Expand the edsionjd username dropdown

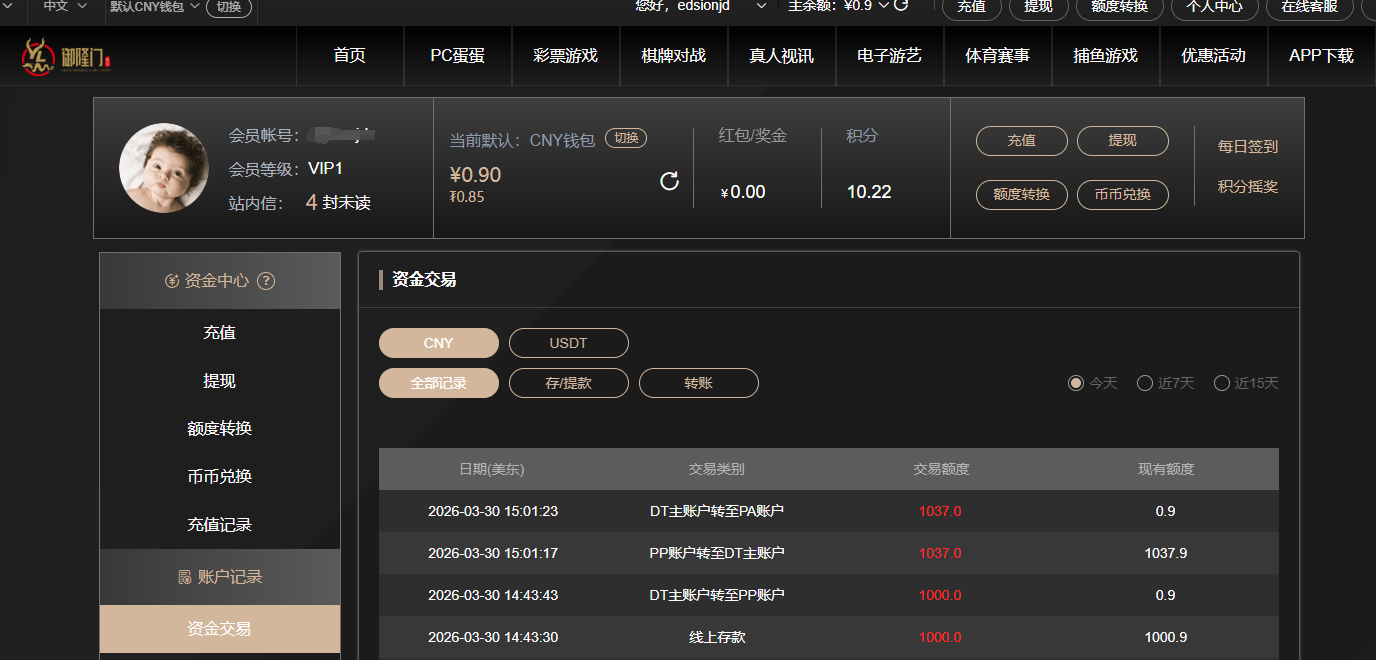pos(761,6)
